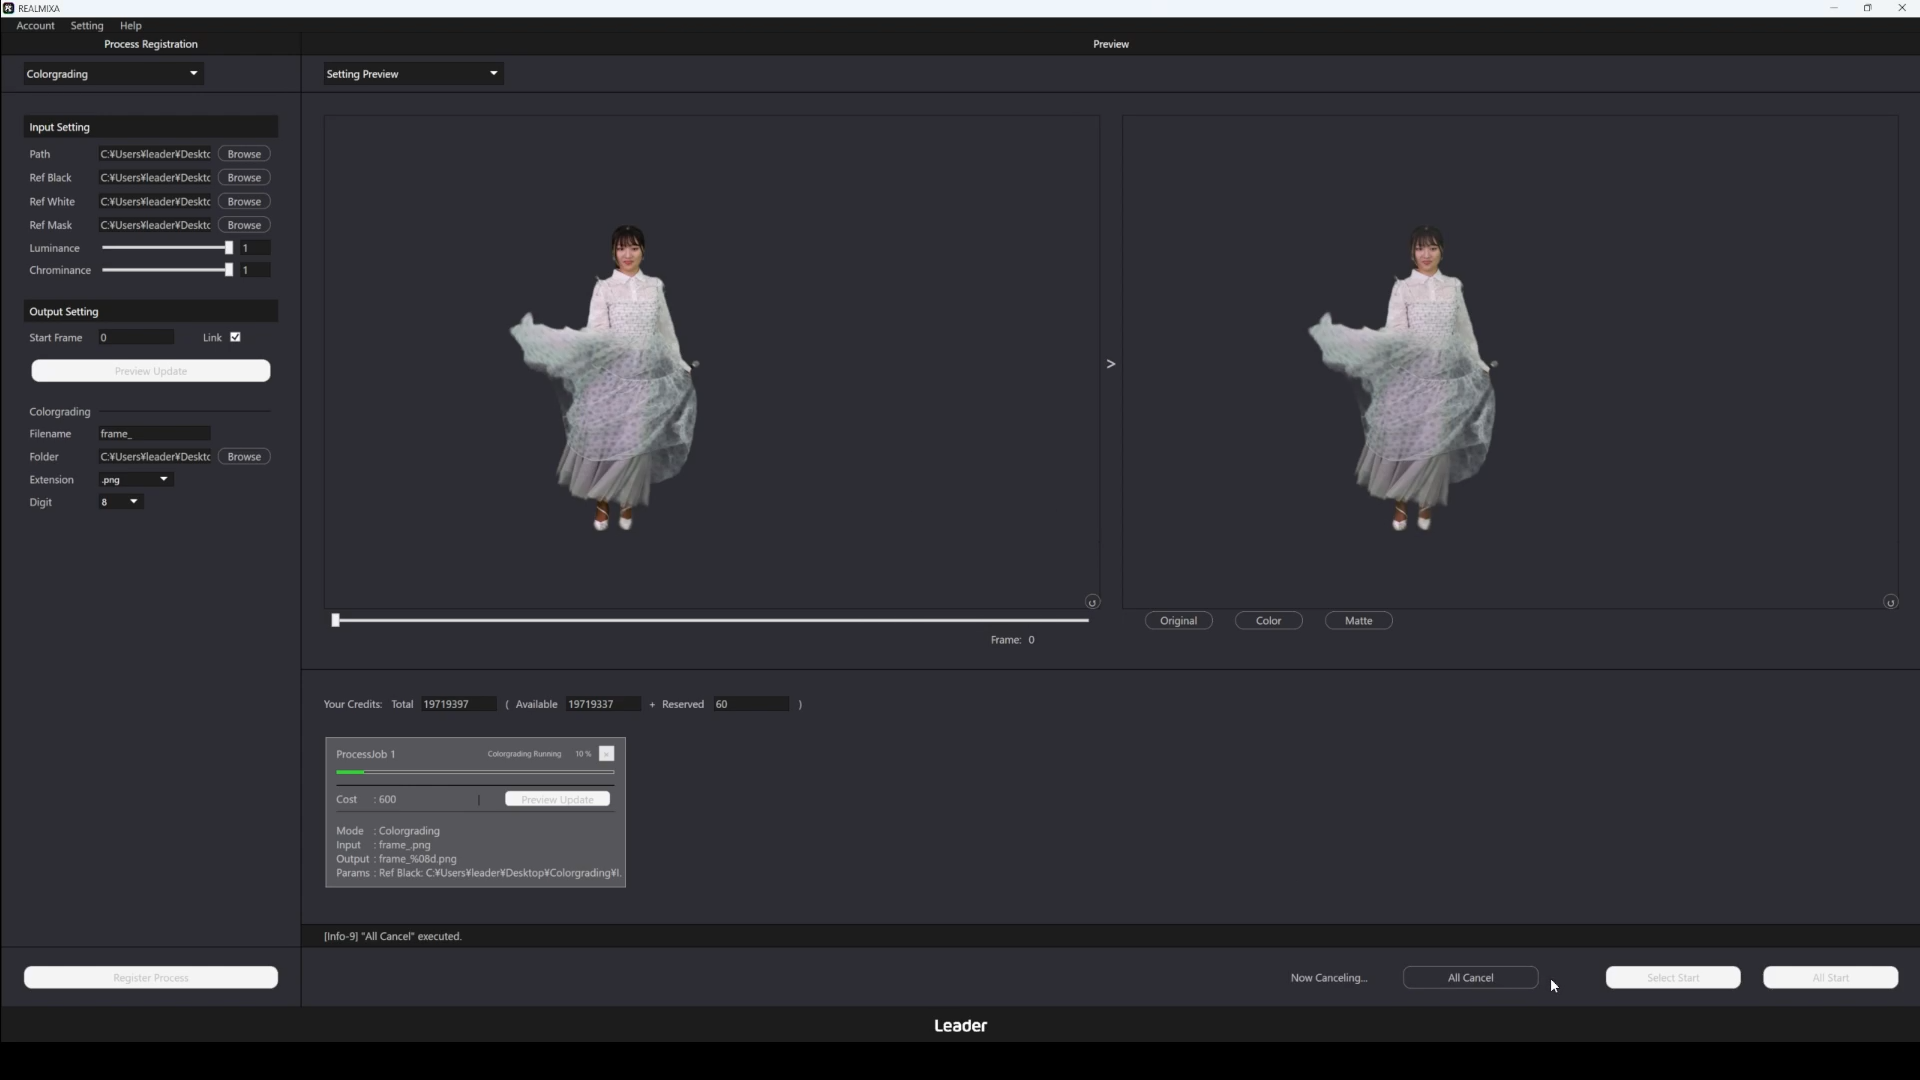This screenshot has width=1920, height=1080.
Task: Open the Colorgrading process type dropdown
Action: click(x=114, y=74)
